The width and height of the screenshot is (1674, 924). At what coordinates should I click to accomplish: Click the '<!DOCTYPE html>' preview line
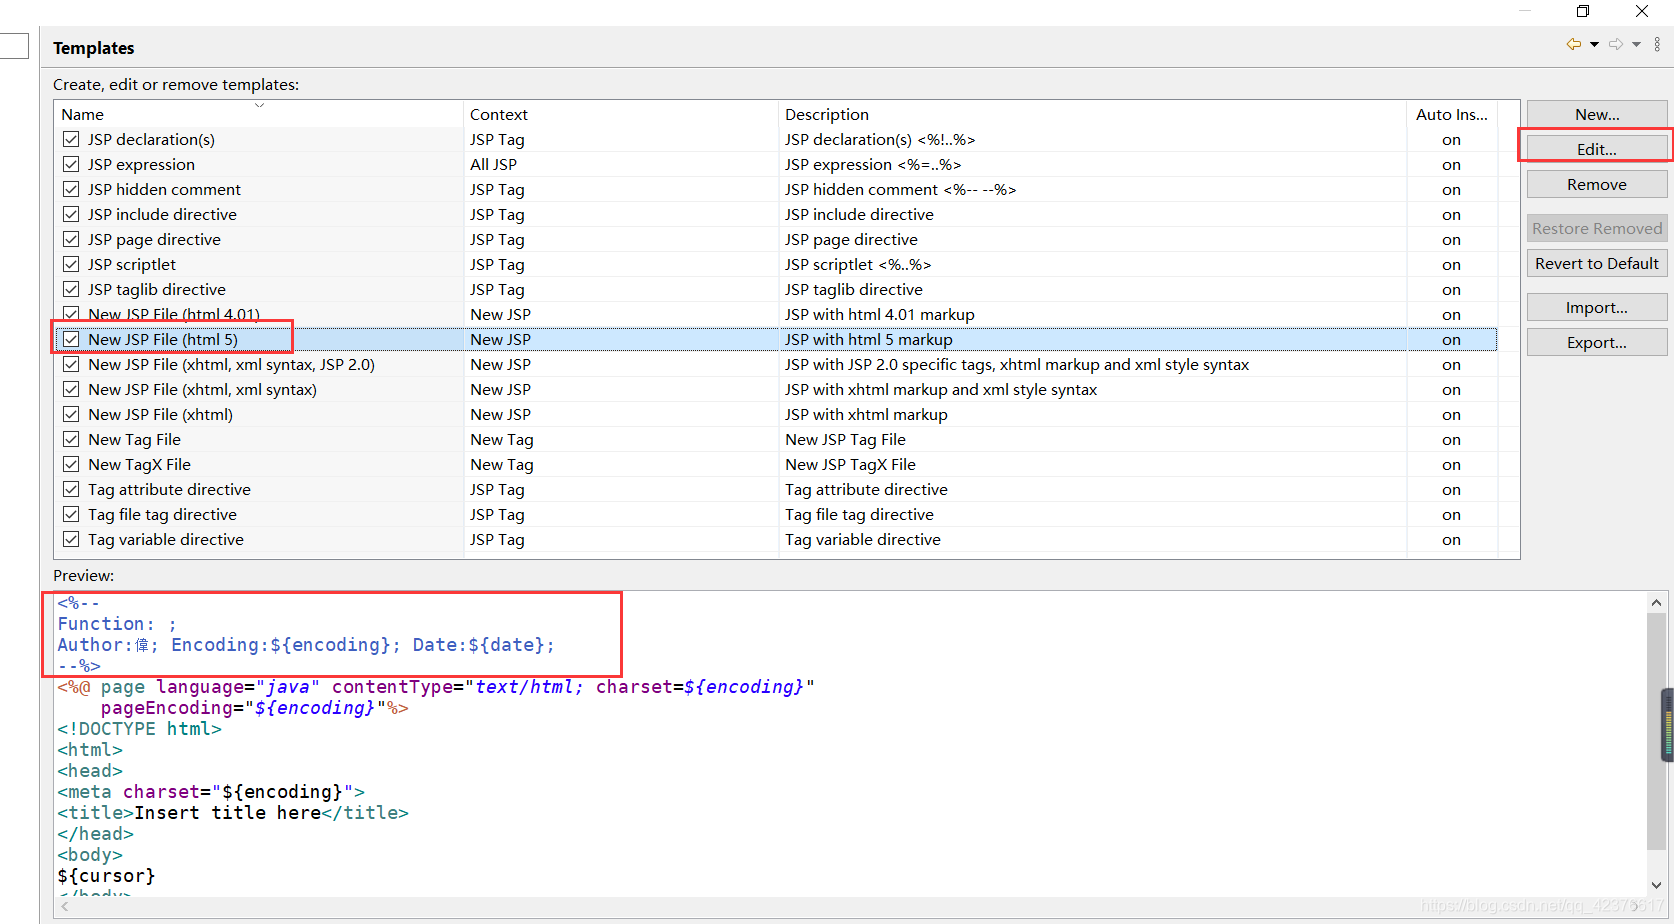tap(139, 729)
